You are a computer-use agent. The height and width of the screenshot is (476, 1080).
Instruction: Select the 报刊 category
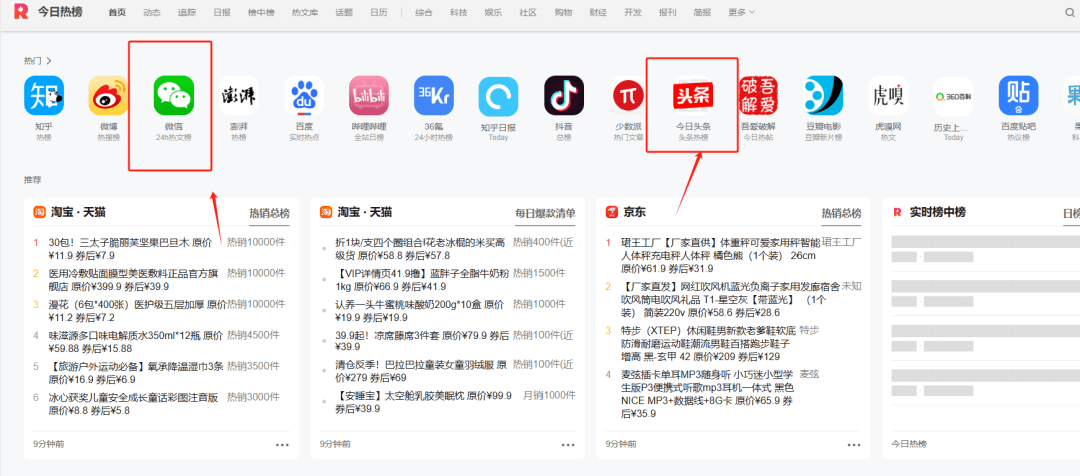click(667, 12)
